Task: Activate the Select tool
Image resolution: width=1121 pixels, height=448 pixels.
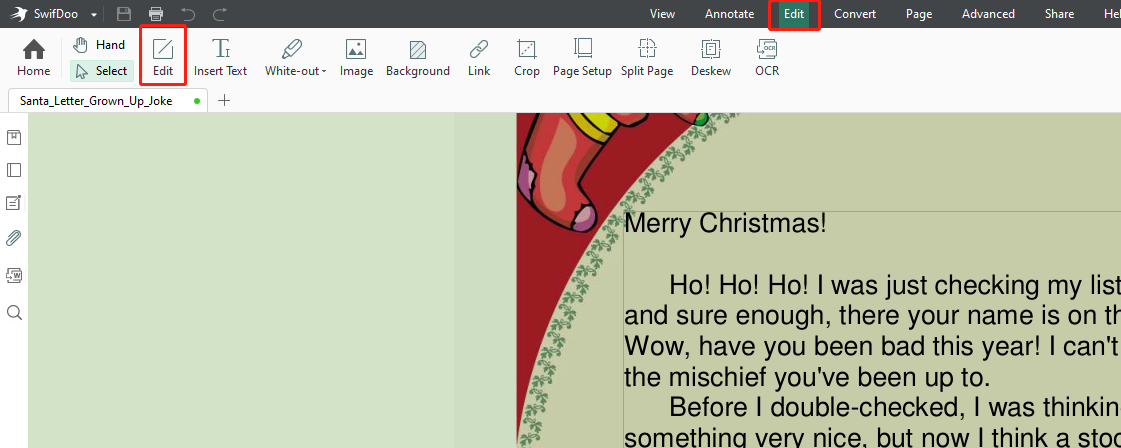Action: click(102, 71)
